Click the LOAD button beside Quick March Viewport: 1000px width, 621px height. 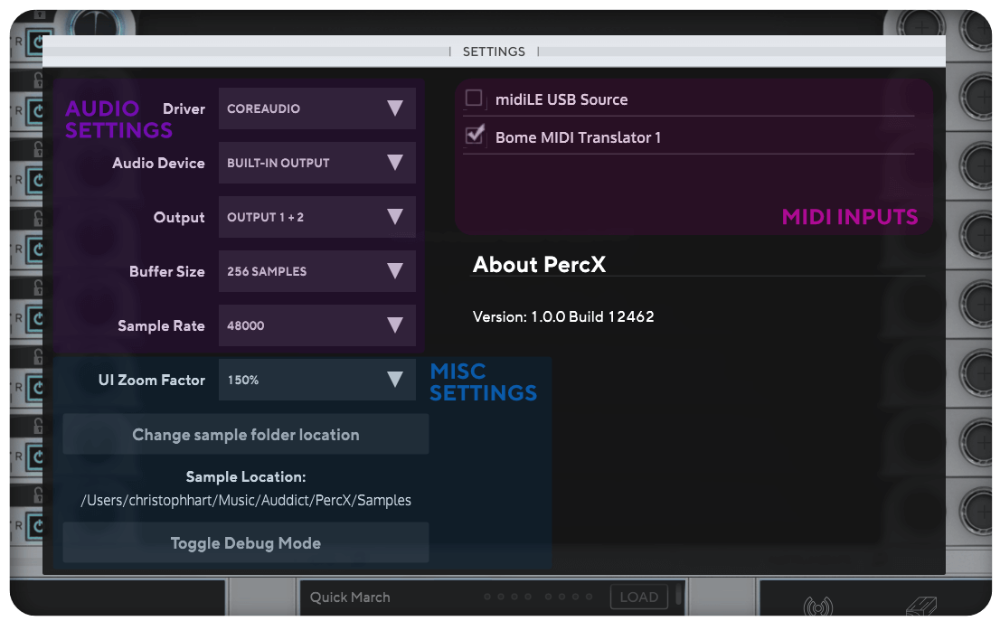[639, 597]
